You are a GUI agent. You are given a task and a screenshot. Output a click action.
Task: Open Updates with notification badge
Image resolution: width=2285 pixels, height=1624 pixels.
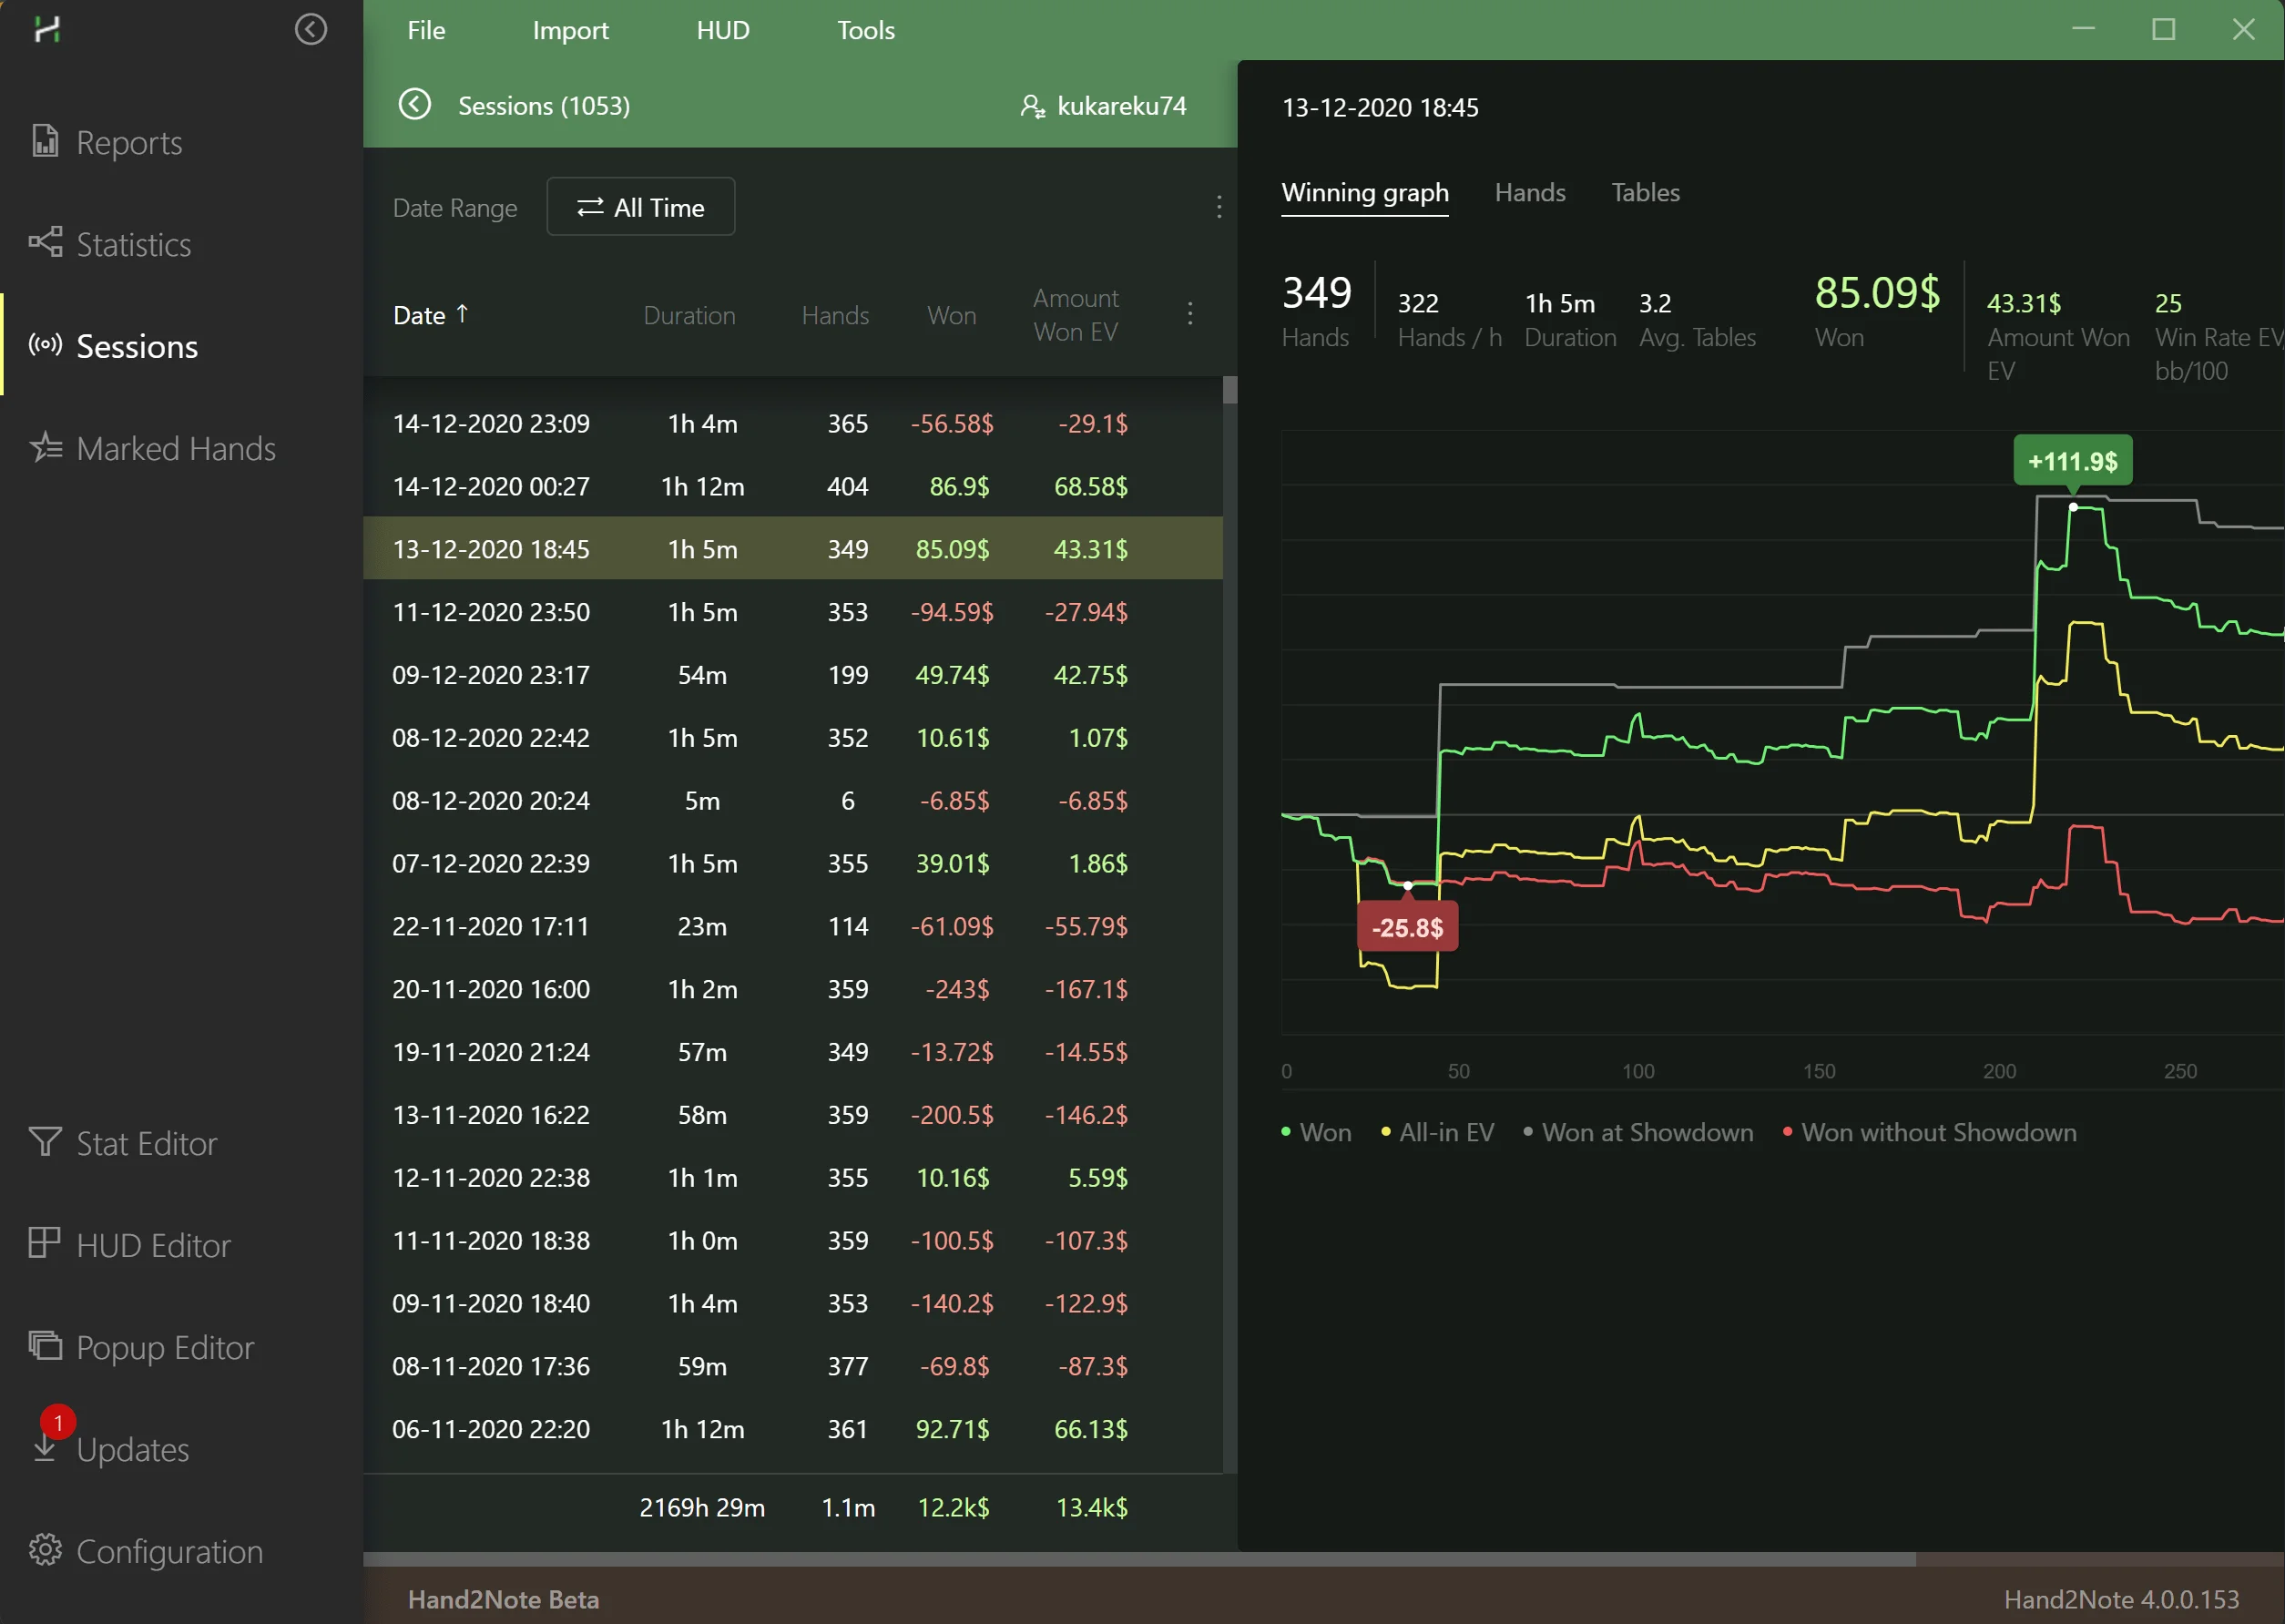pos(132,1450)
